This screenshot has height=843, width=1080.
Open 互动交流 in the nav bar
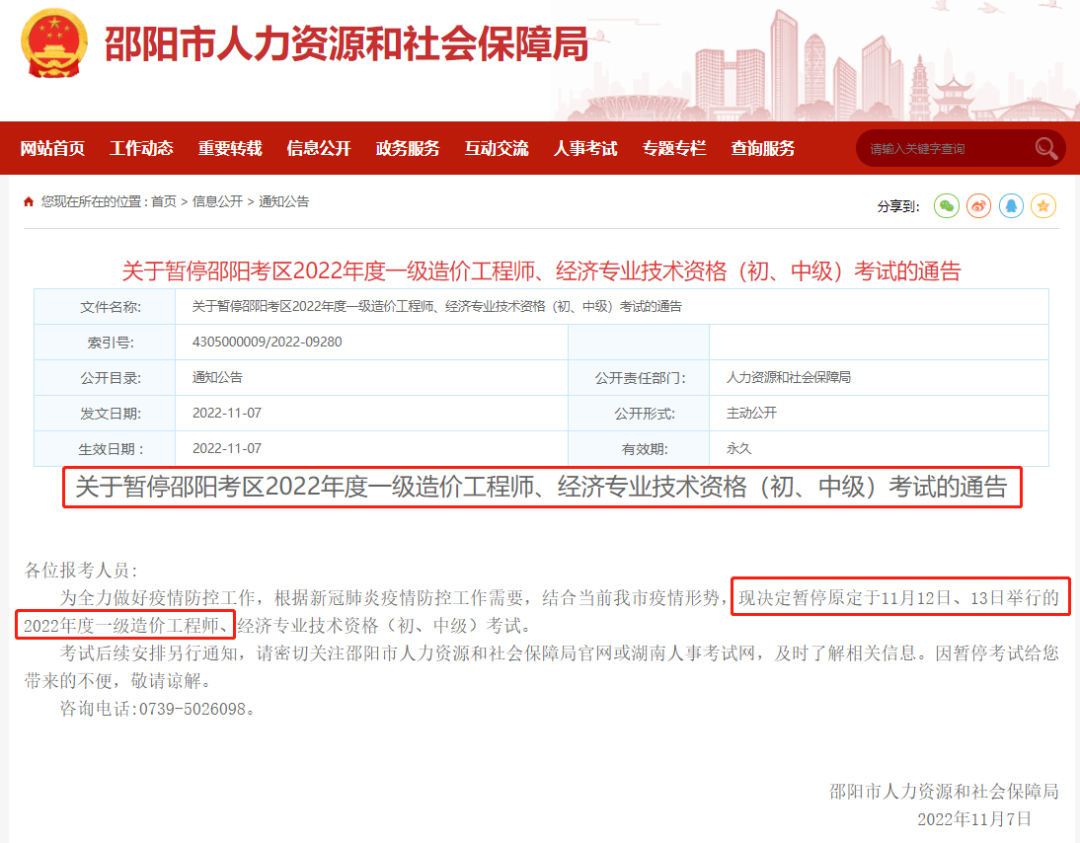coord(496,149)
